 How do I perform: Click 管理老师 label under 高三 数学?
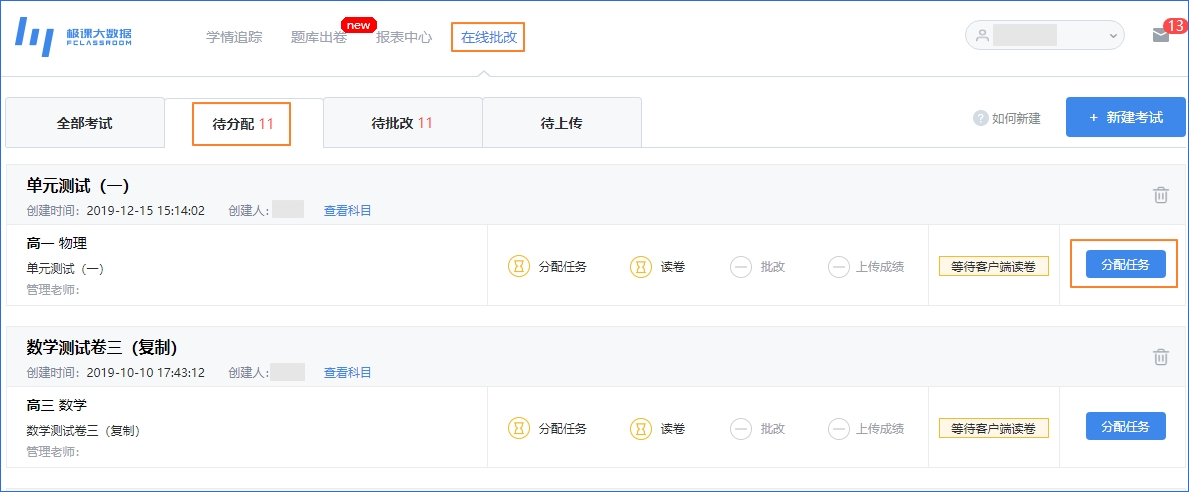(x=53, y=452)
